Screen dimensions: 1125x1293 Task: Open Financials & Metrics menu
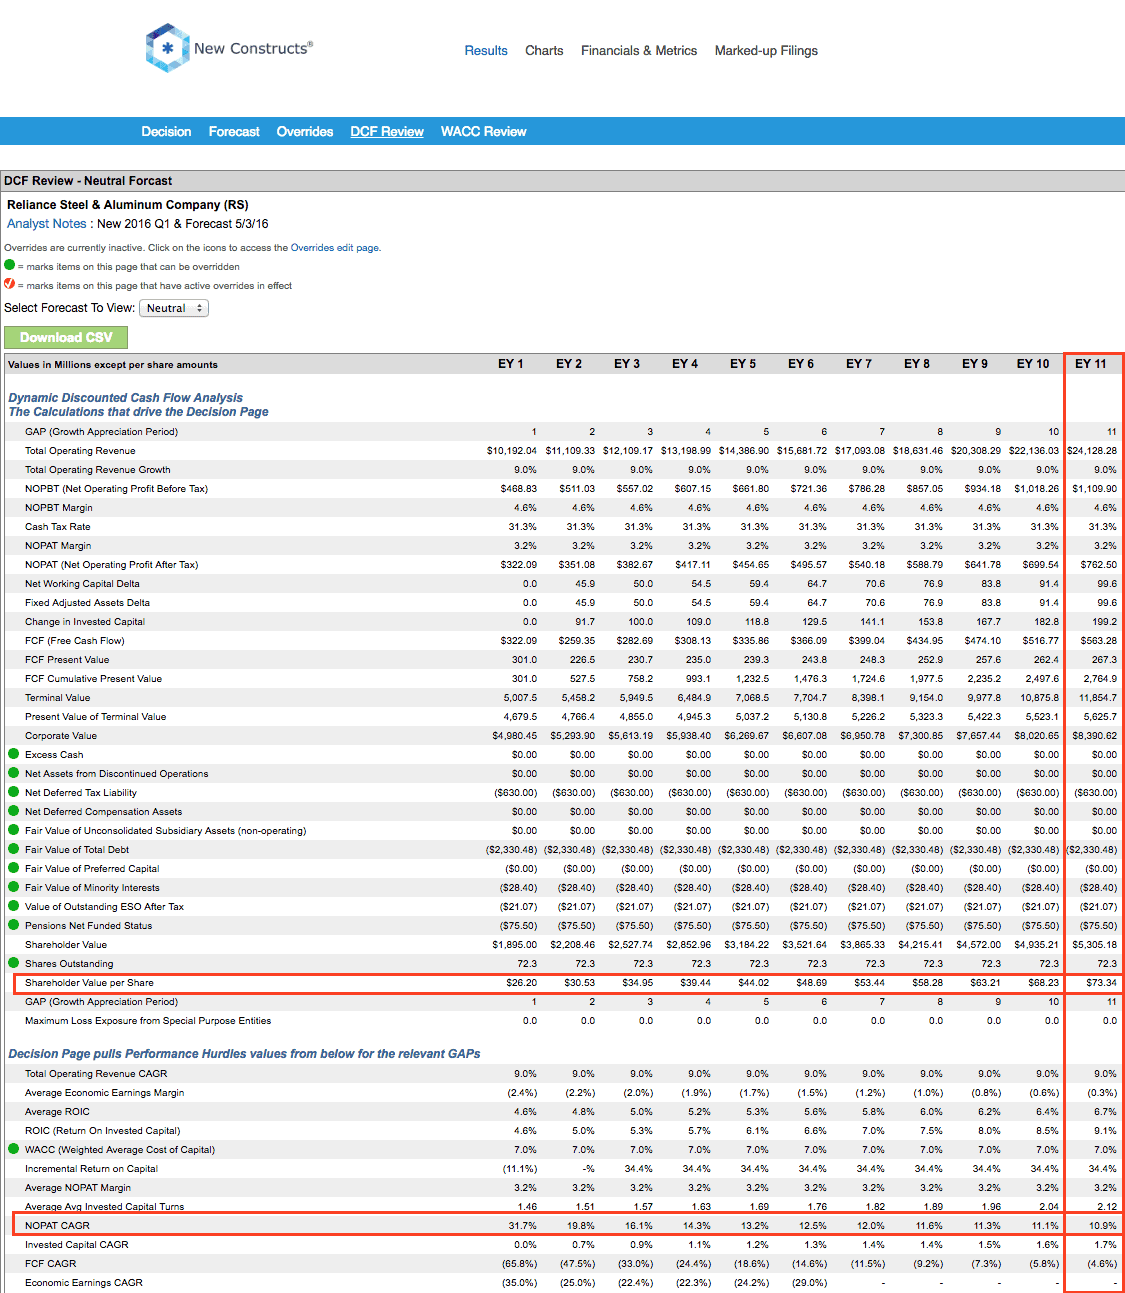pos(639,50)
